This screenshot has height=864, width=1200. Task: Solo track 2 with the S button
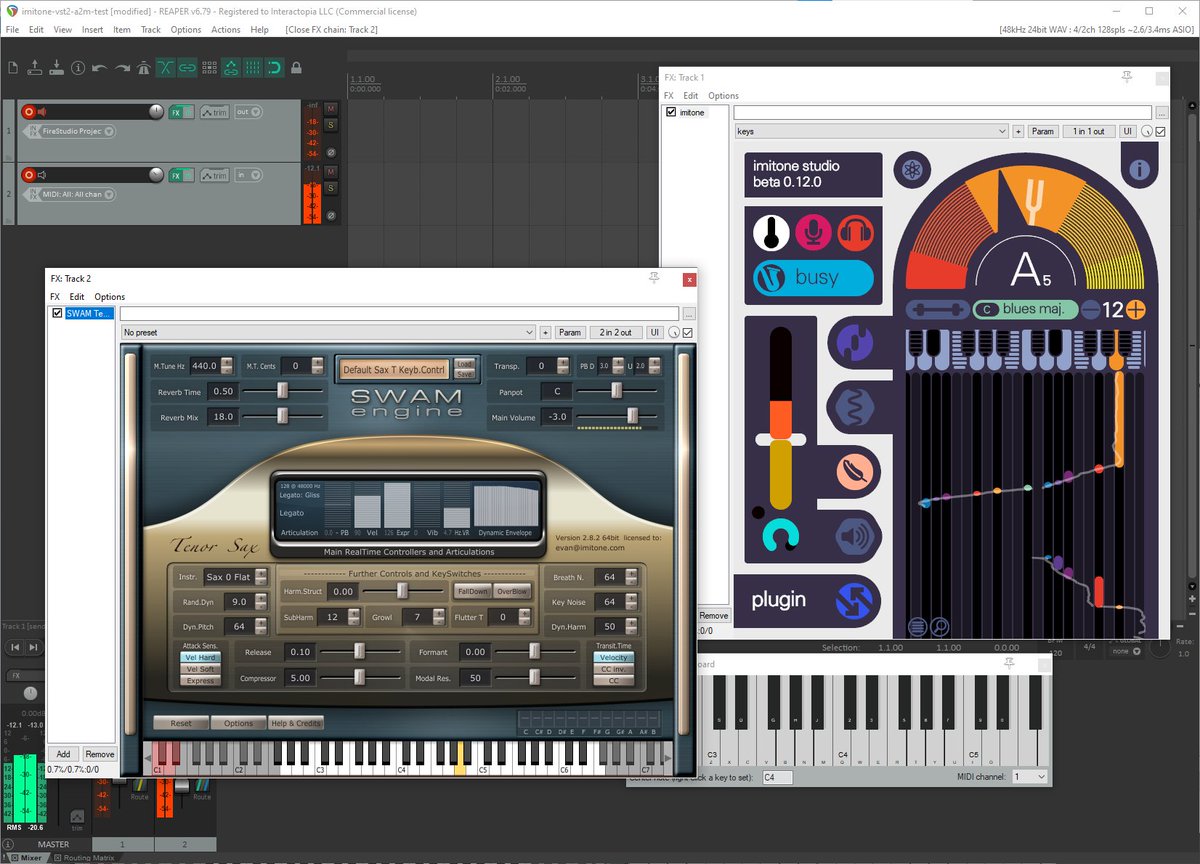(x=330, y=187)
